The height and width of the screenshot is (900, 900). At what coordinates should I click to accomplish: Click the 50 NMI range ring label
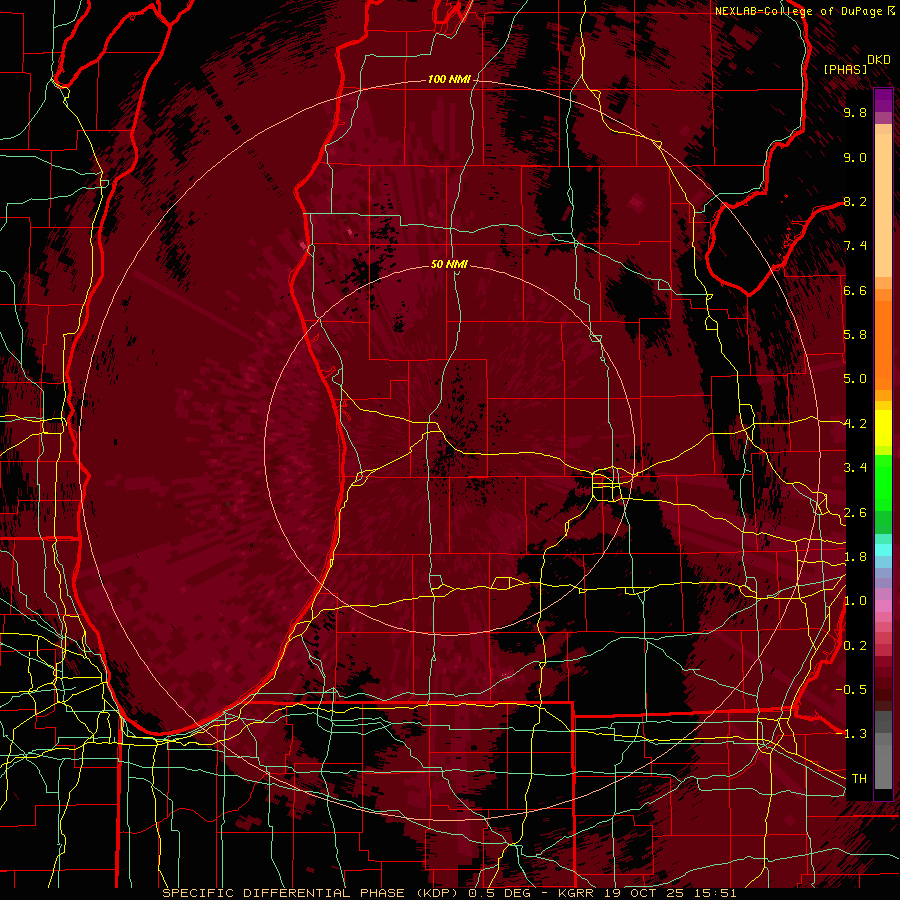click(449, 264)
